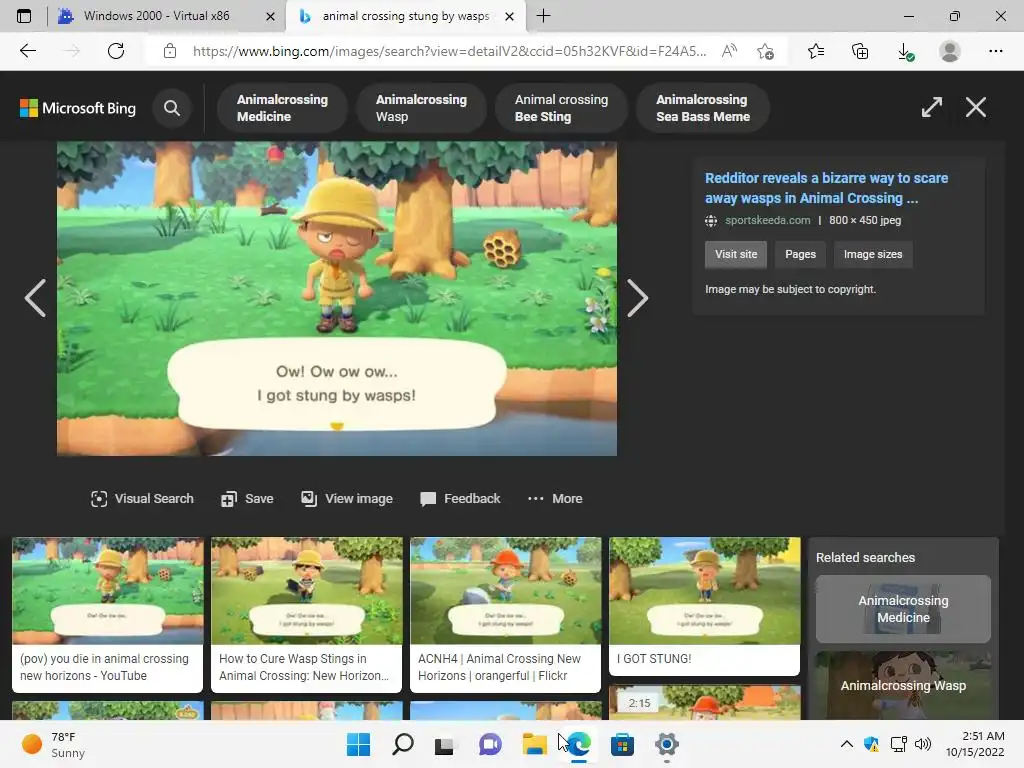Close the animal crossing search tab
Image resolution: width=1024 pixels, height=768 pixels.
pos(509,16)
